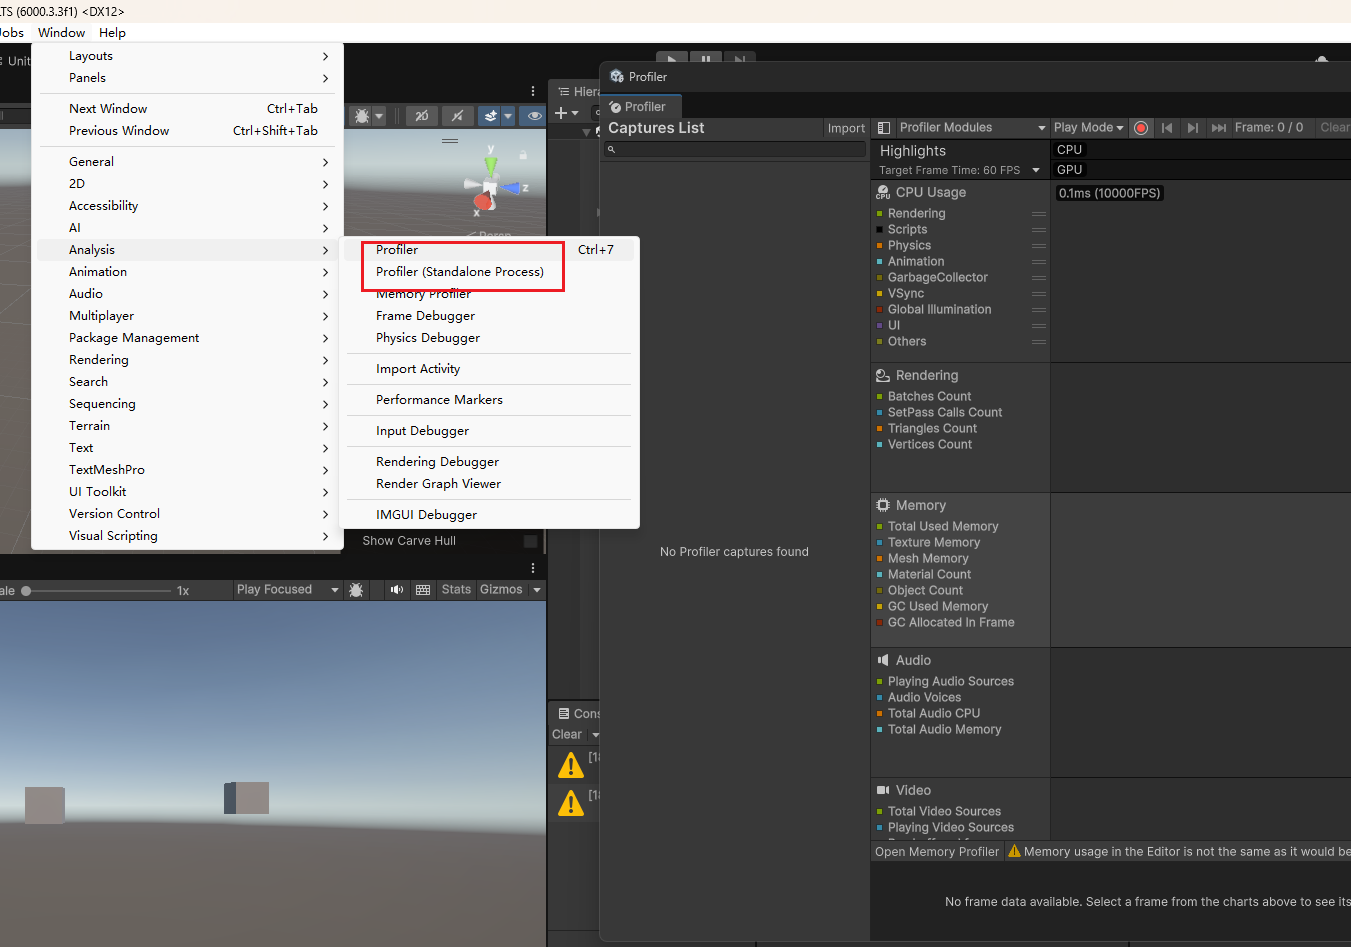The height and width of the screenshot is (947, 1351).
Task: Click the Game view scale slider handle
Action: [26, 591]
